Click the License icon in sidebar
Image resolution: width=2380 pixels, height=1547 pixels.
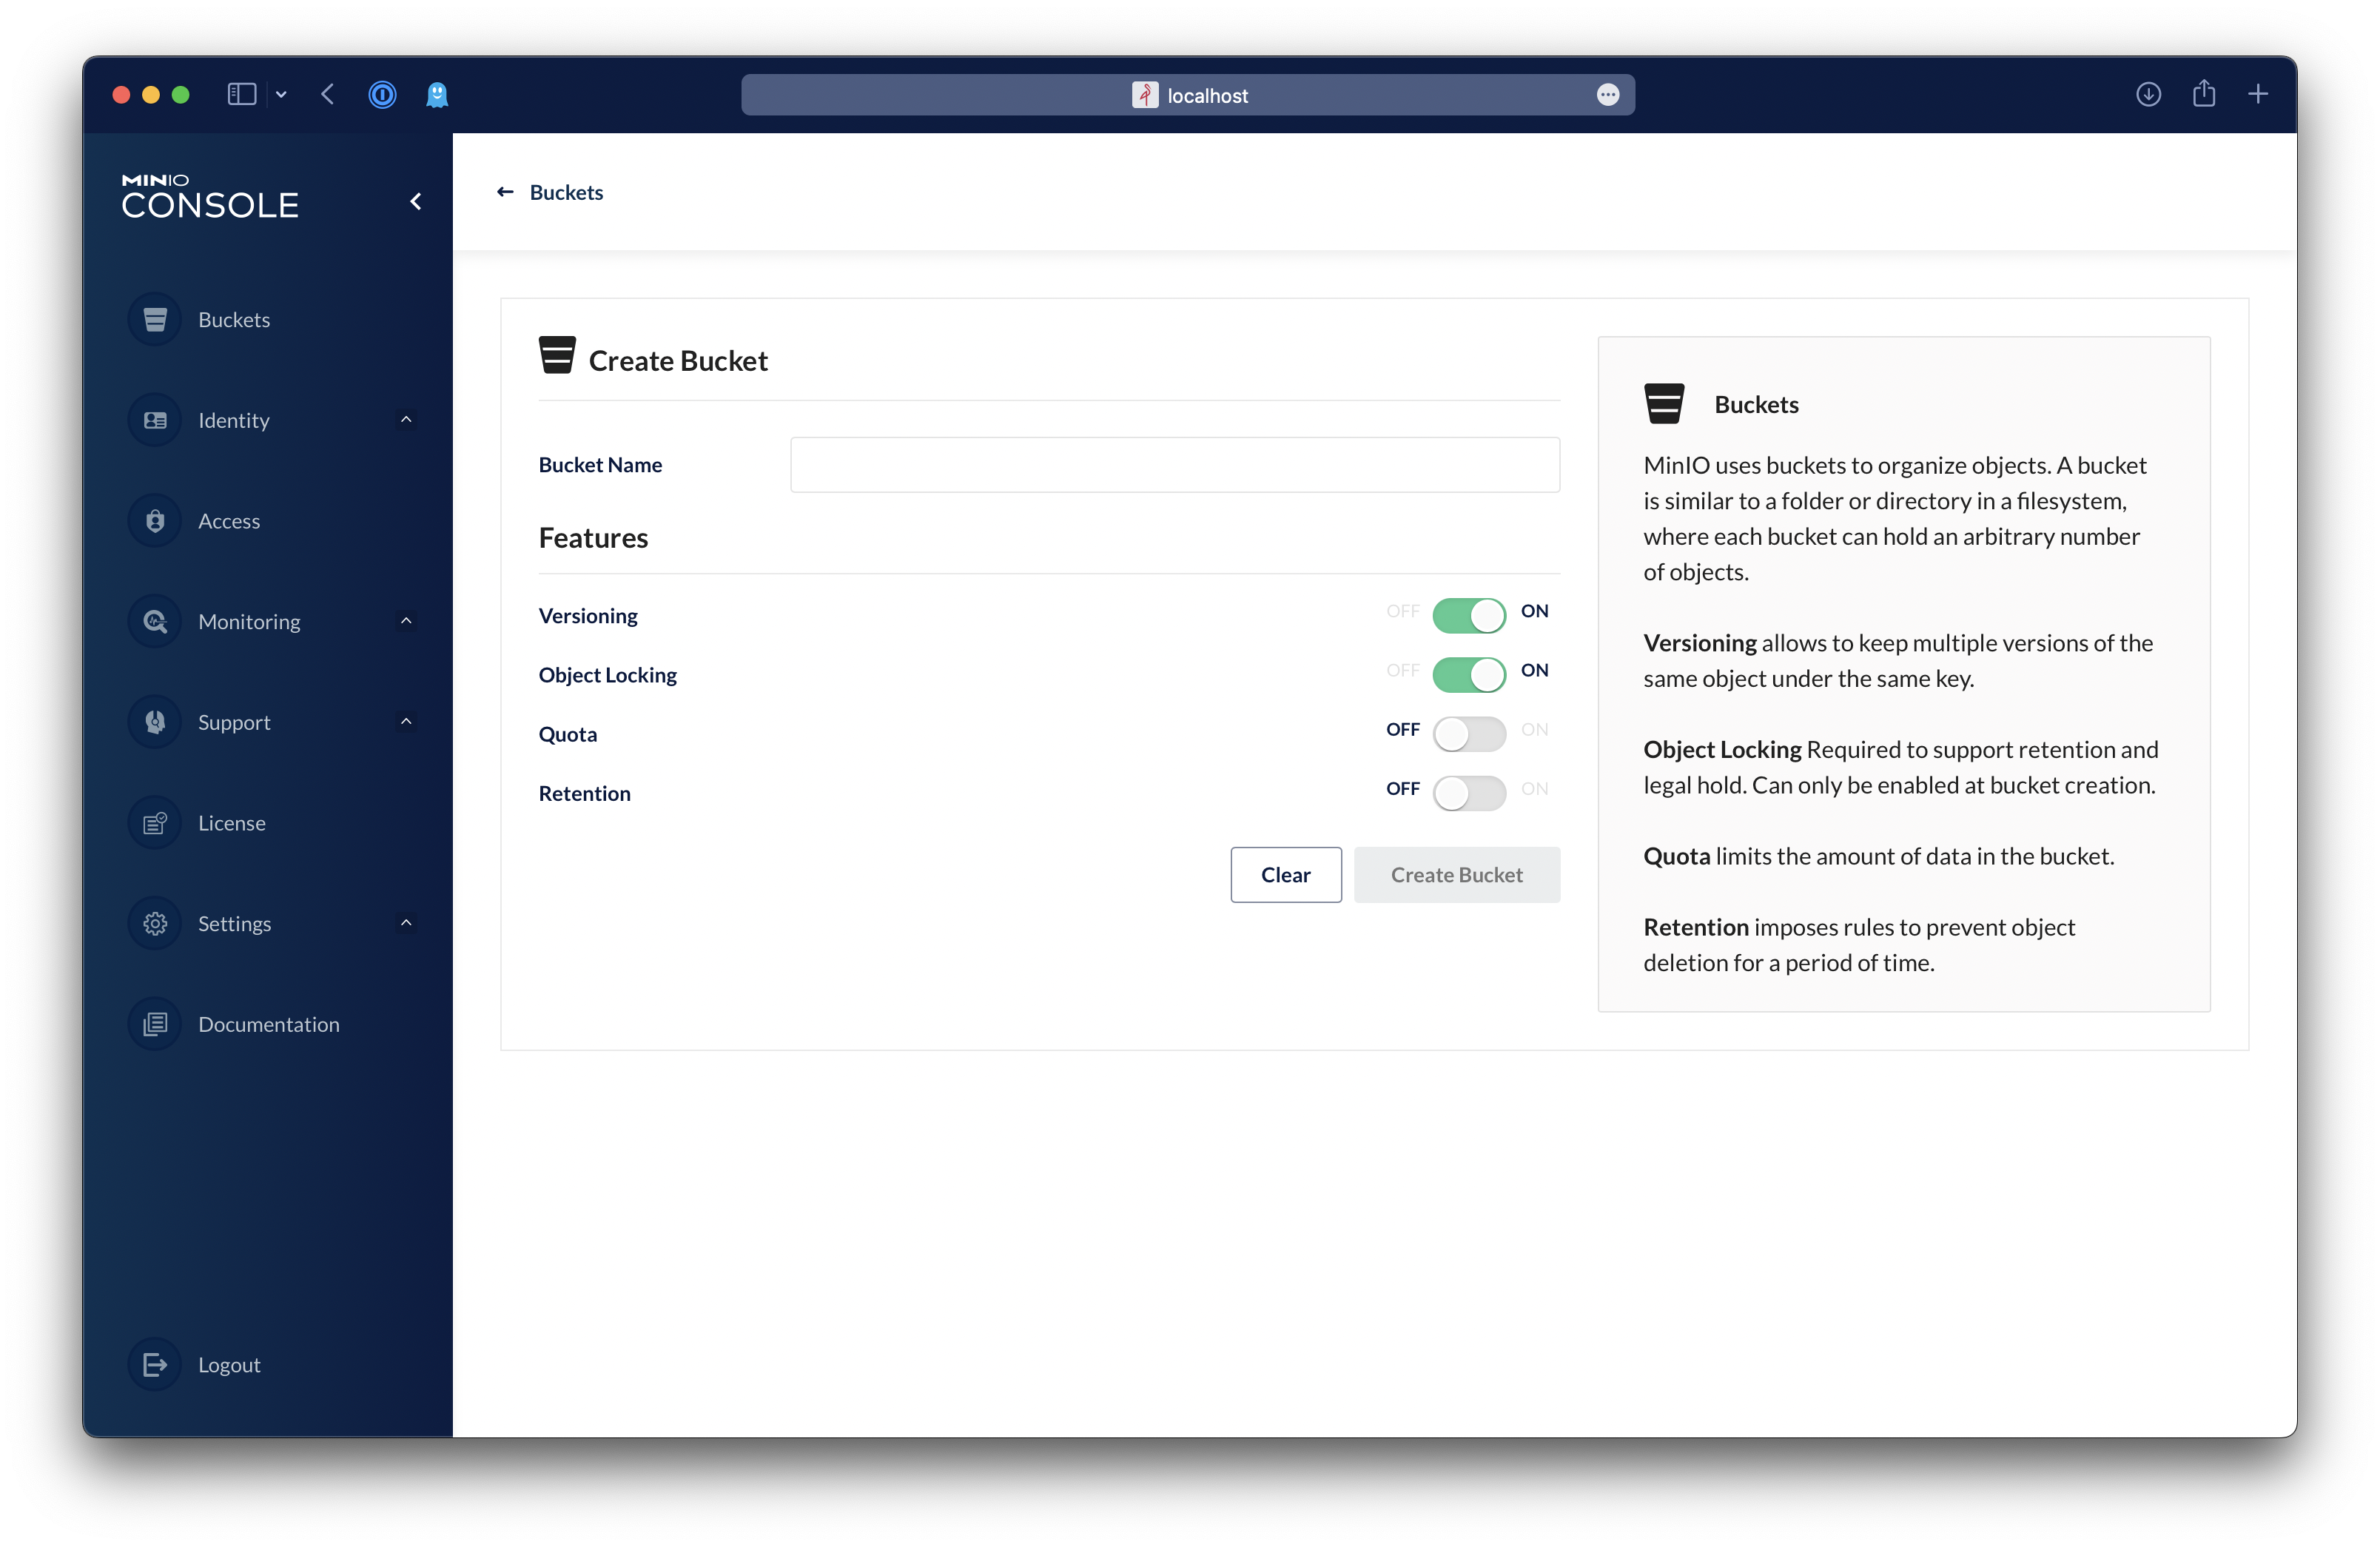coord(155,823)
